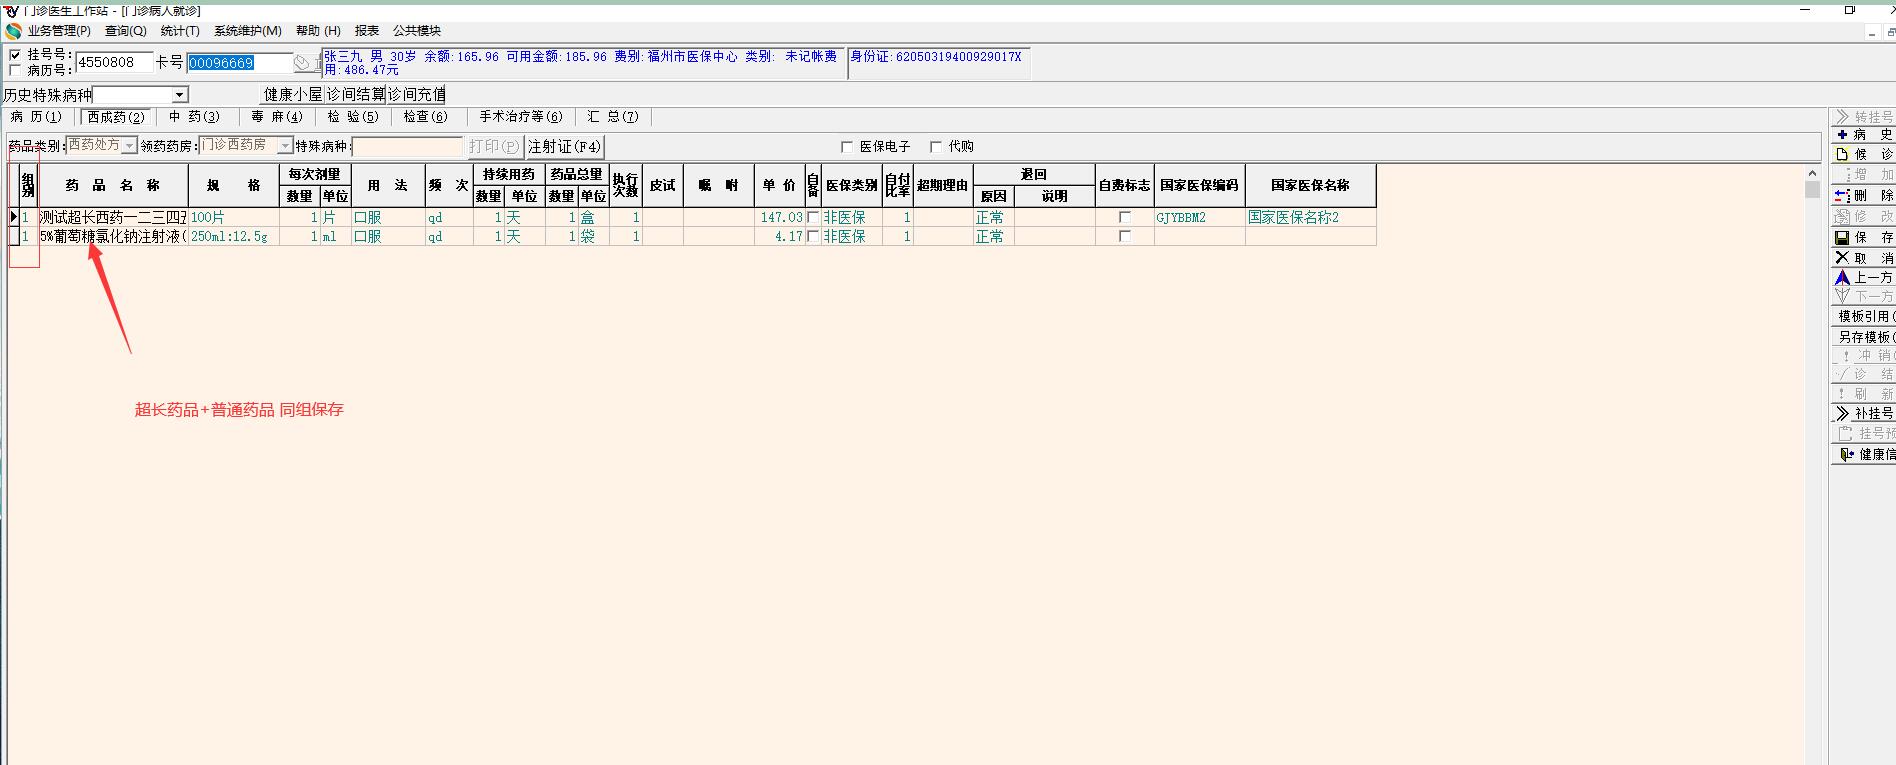Go to next prescription with 下一方
The image size is (1896, 765).
[x=1864, y=296]
